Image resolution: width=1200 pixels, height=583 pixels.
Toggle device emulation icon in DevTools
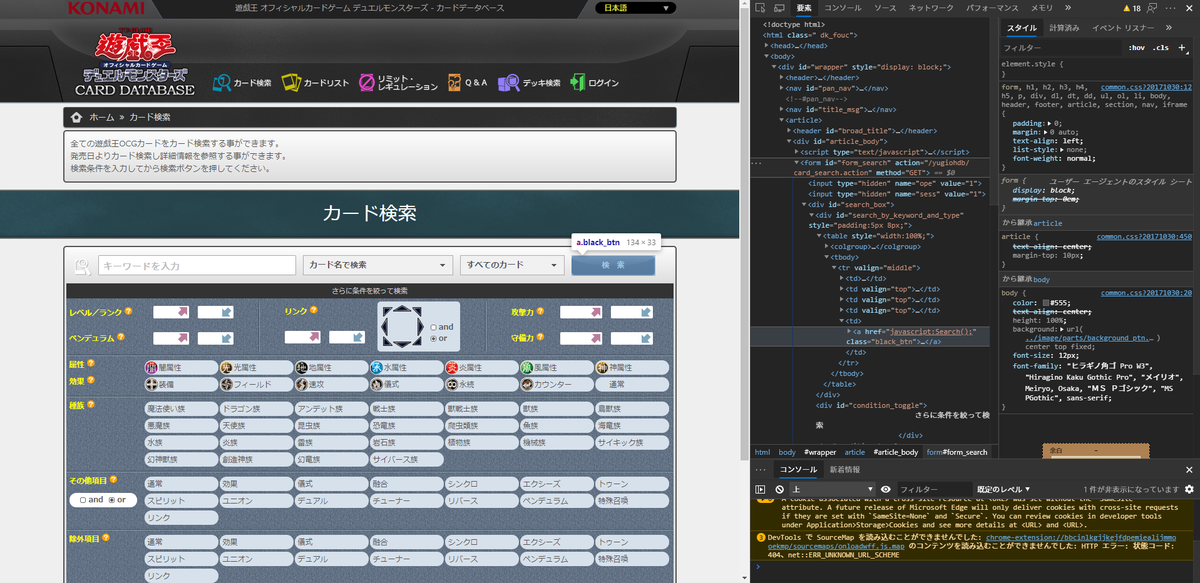pyautogui.click(x=781, y=7)
